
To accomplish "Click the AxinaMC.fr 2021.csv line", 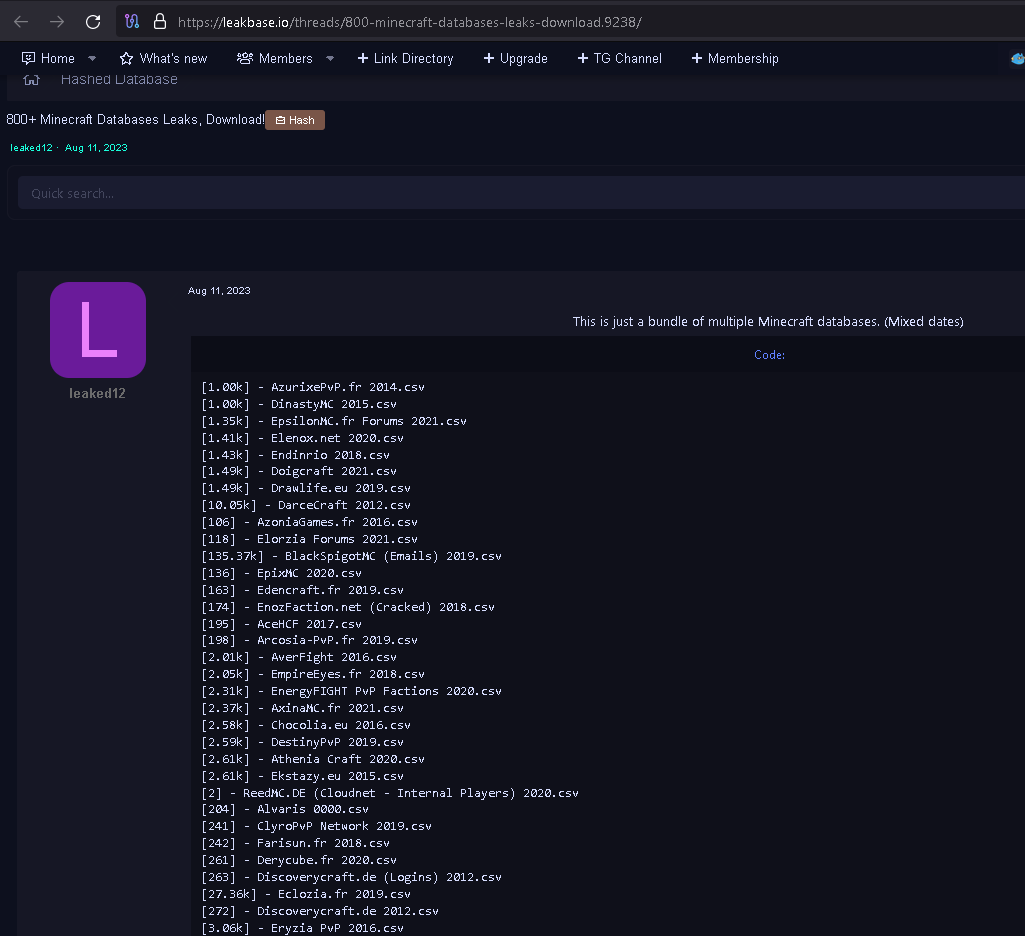I will click(x=303, y=708).
